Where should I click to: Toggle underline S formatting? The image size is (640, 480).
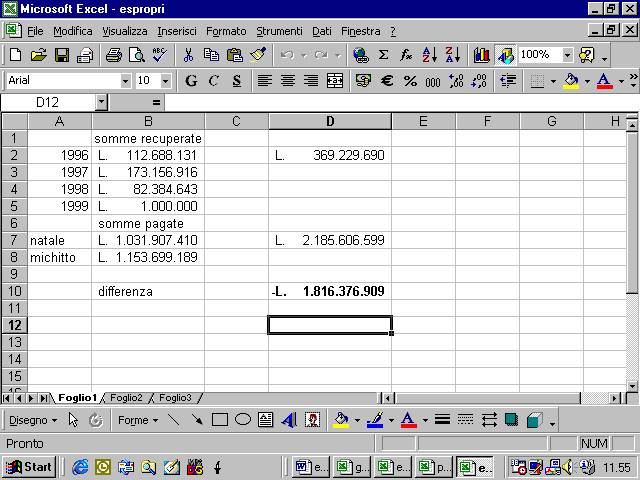[x=237, y=81]
